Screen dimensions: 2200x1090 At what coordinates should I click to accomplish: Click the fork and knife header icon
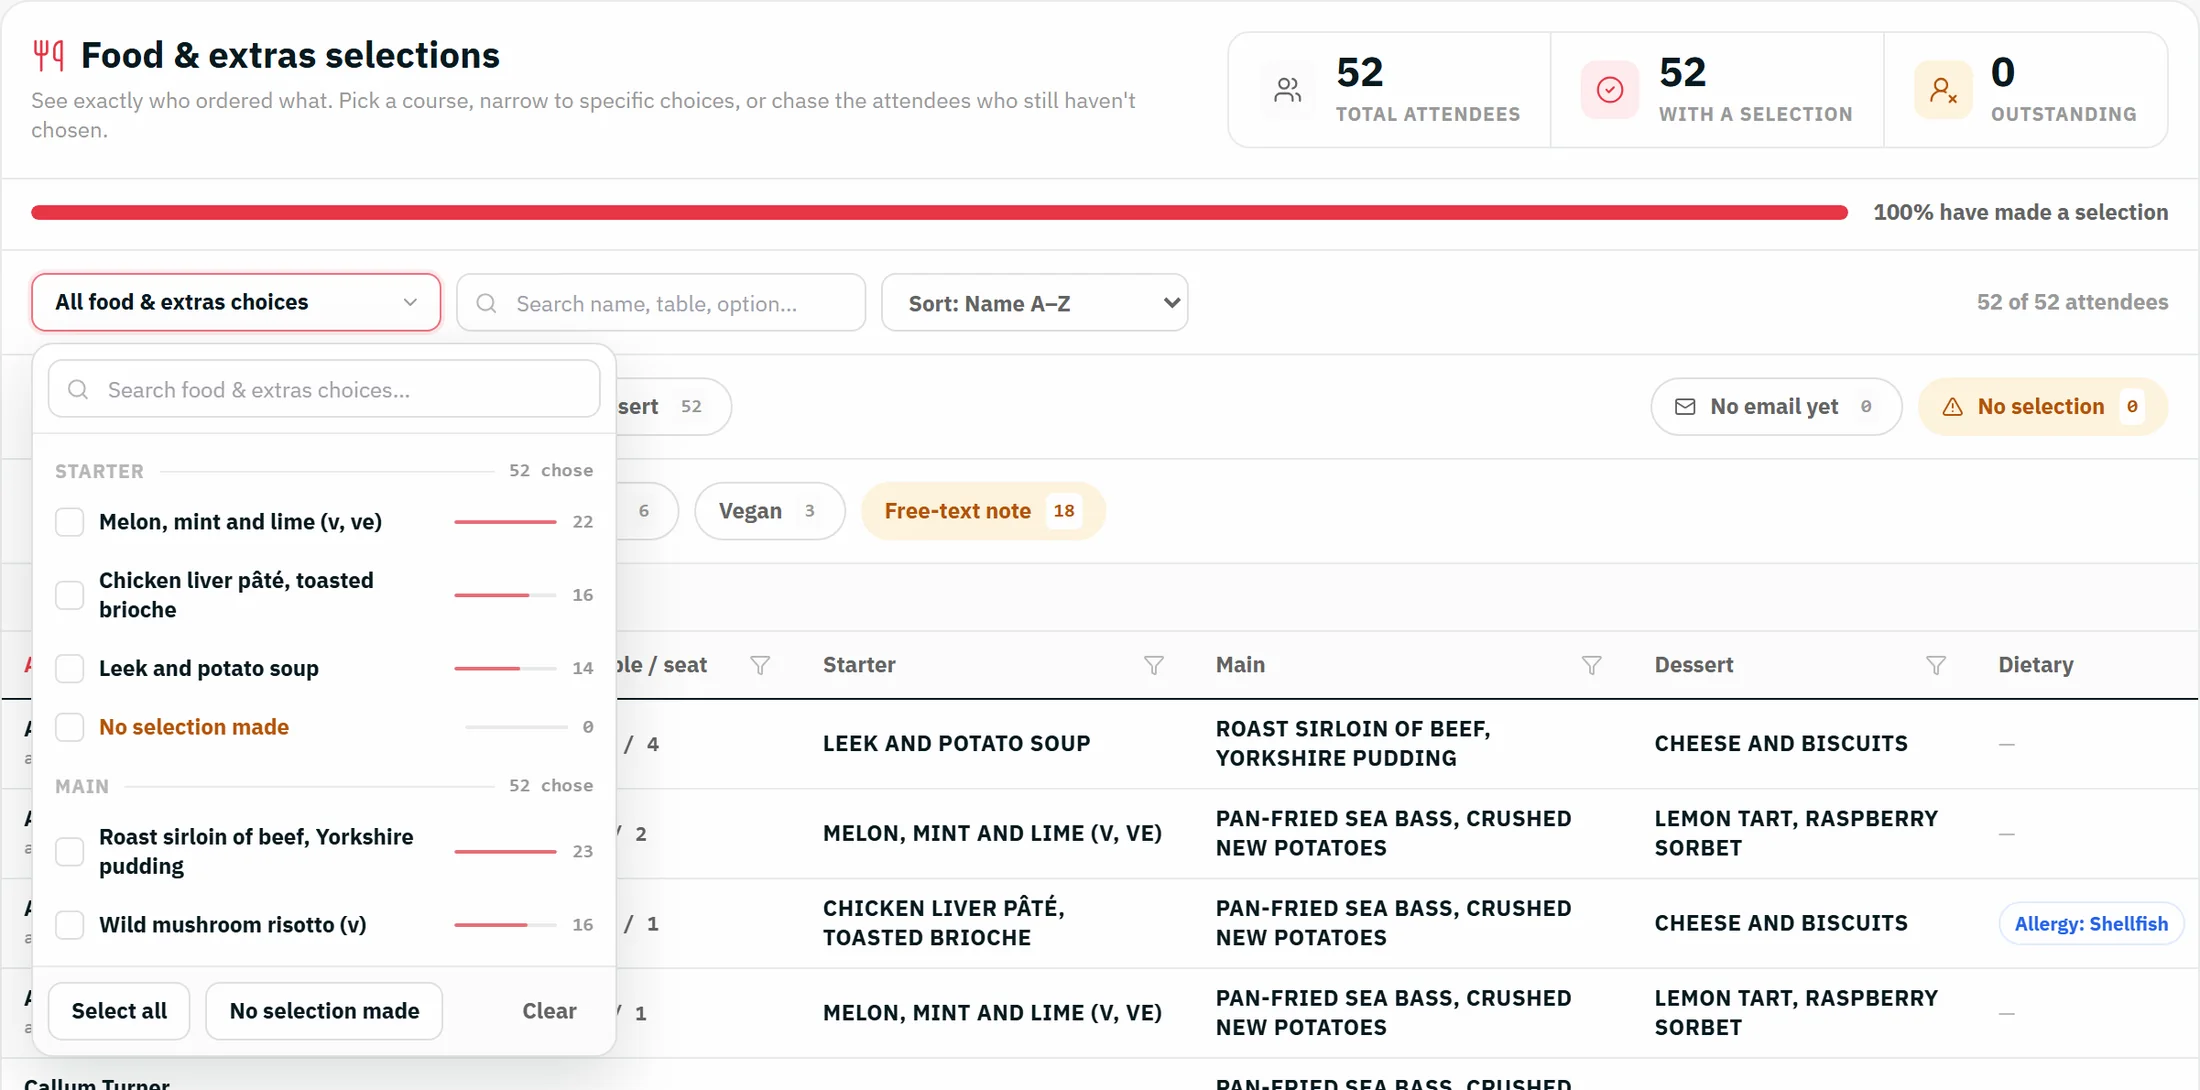pyautogui.click(x=48, y=55)
